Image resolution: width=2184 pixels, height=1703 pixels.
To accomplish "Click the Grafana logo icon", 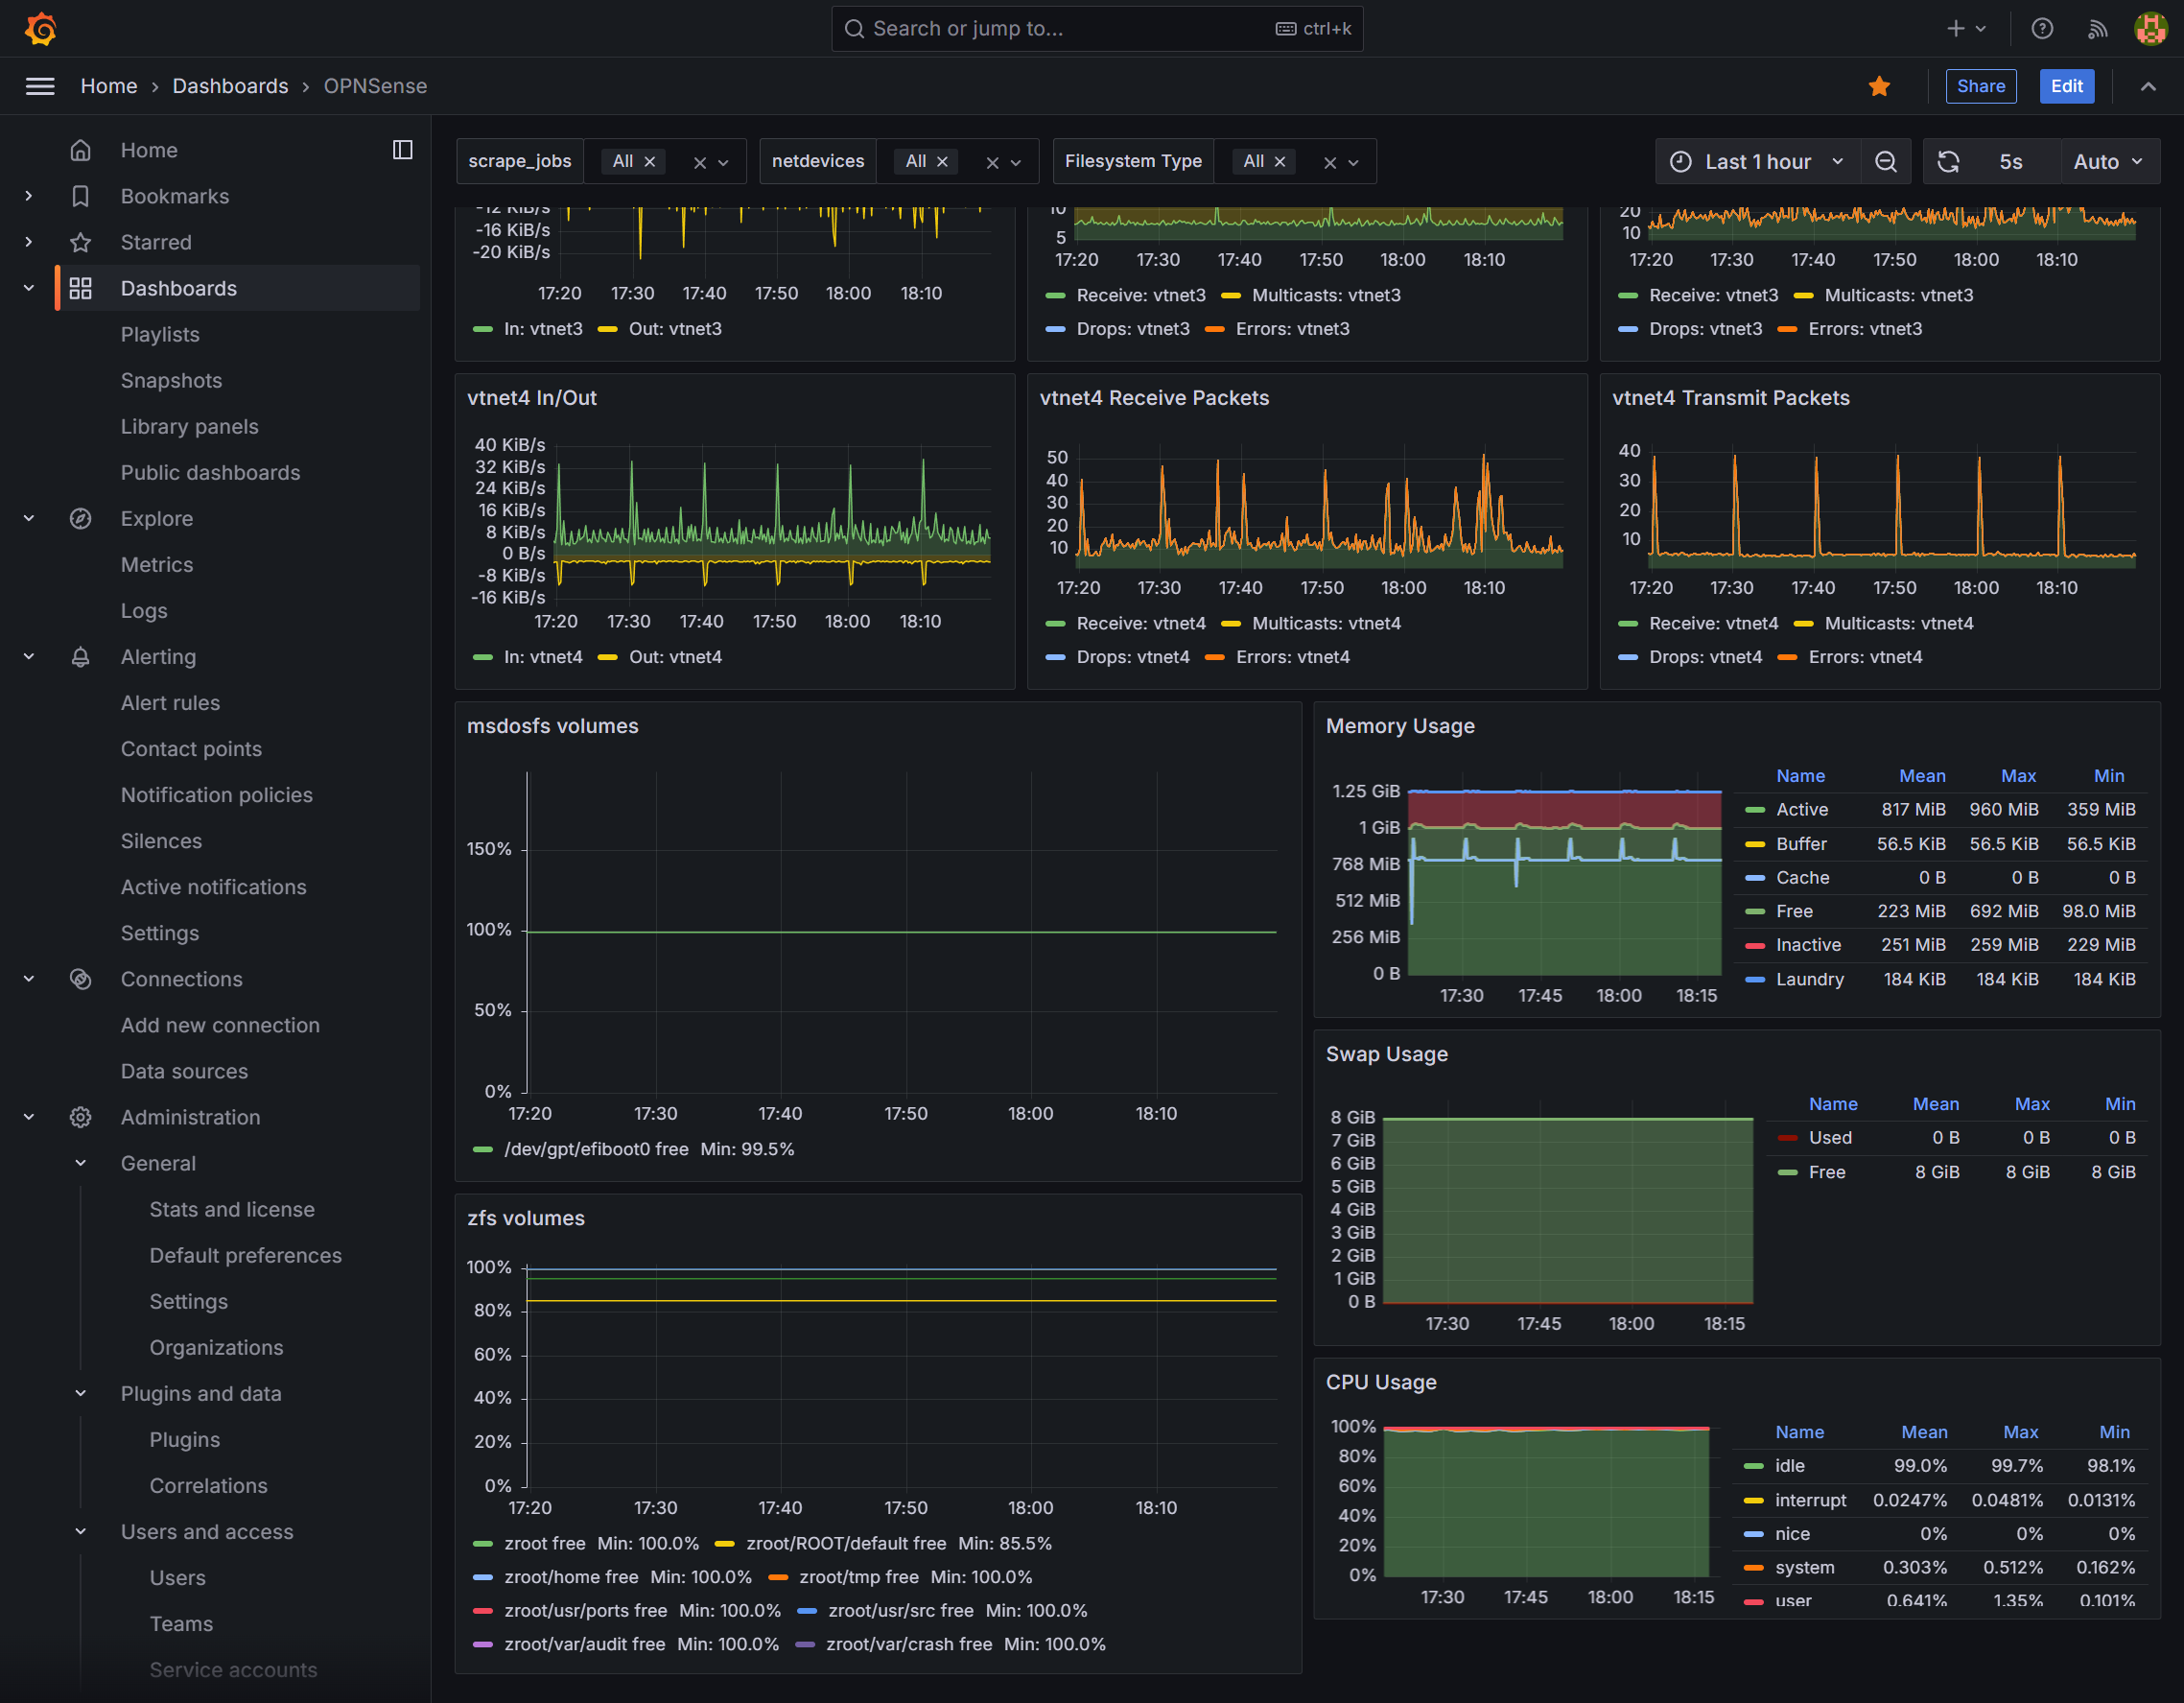I will click(x=40, y=28).
